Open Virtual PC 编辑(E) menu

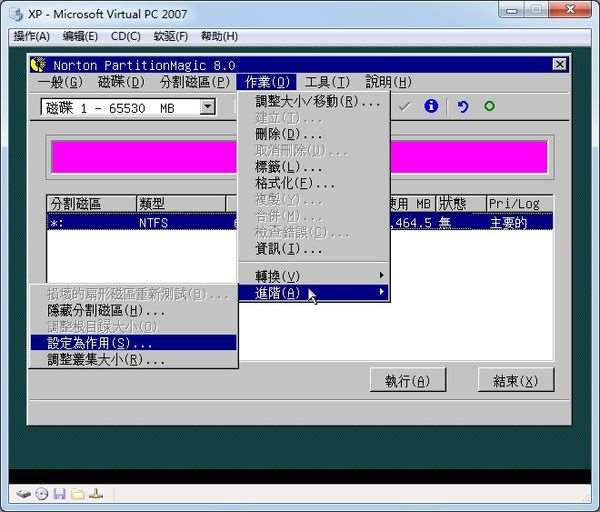coord(80,36)
